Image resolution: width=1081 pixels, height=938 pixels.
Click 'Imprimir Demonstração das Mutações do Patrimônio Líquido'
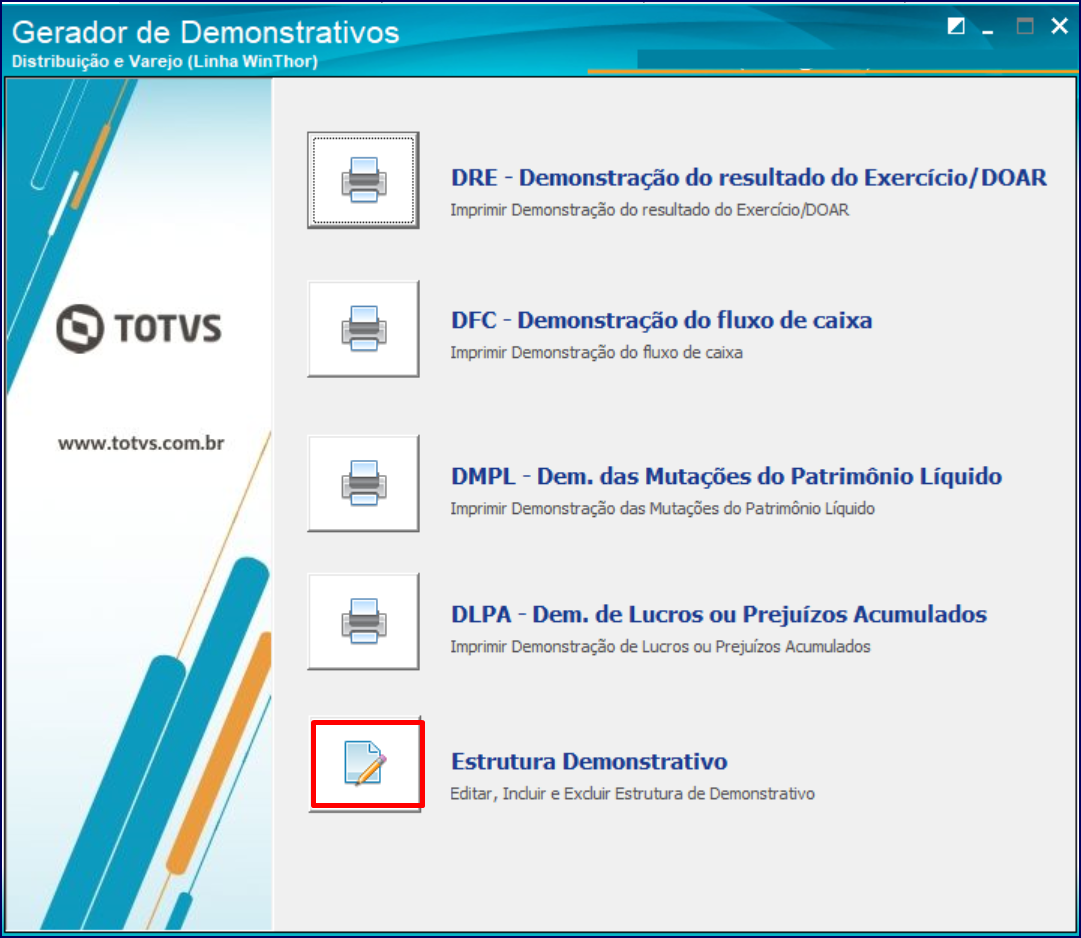tap(663, 509)
